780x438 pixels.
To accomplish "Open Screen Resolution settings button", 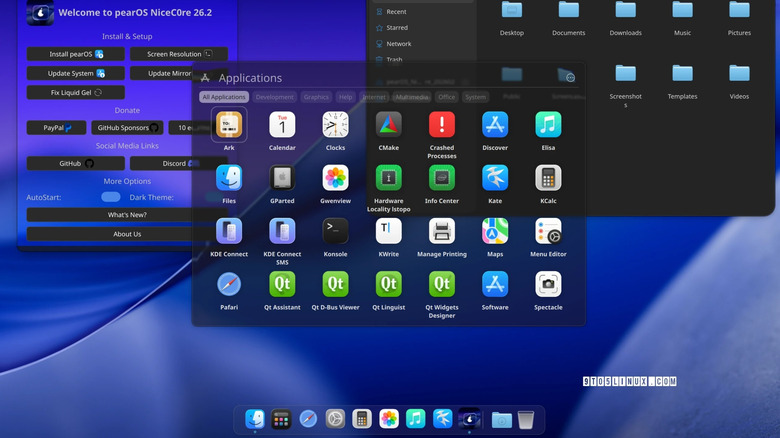I will [x=179, y=54].
